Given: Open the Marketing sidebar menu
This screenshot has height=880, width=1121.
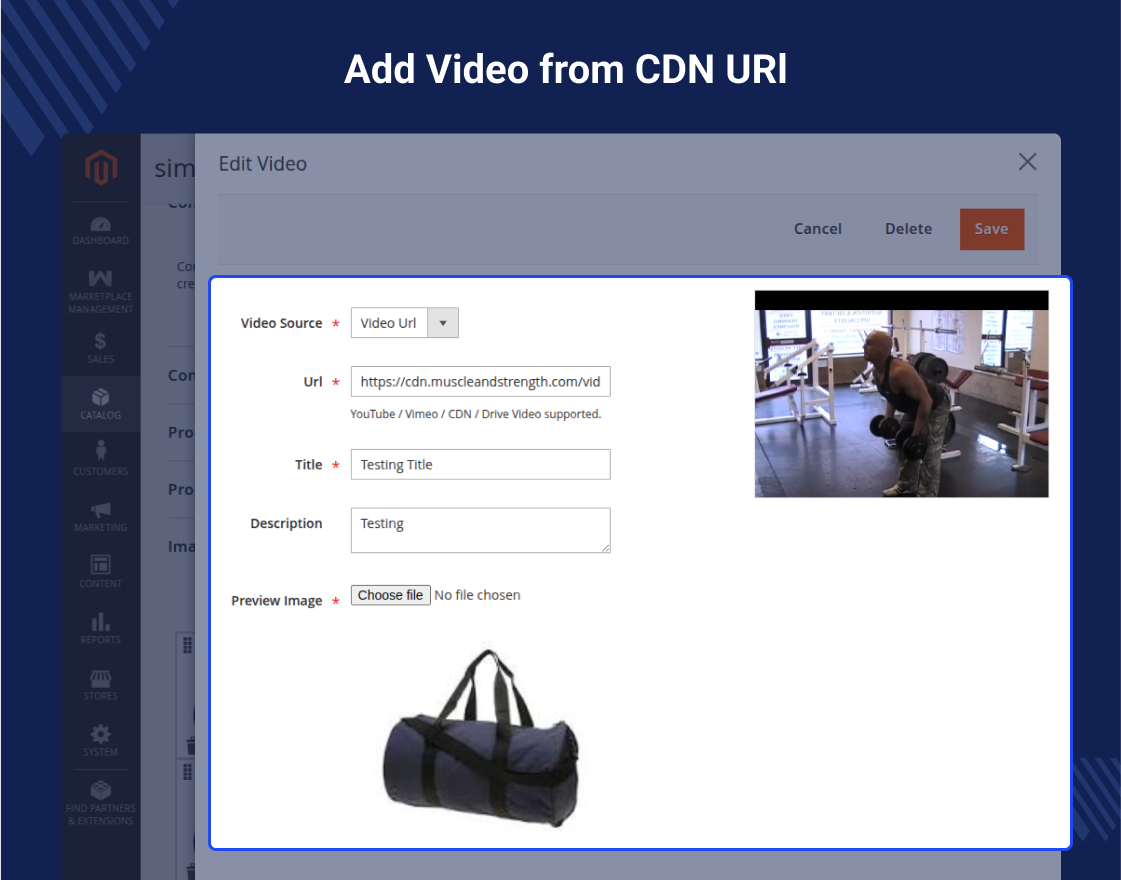Looking at the screenshot, I should tap(100, 516).
